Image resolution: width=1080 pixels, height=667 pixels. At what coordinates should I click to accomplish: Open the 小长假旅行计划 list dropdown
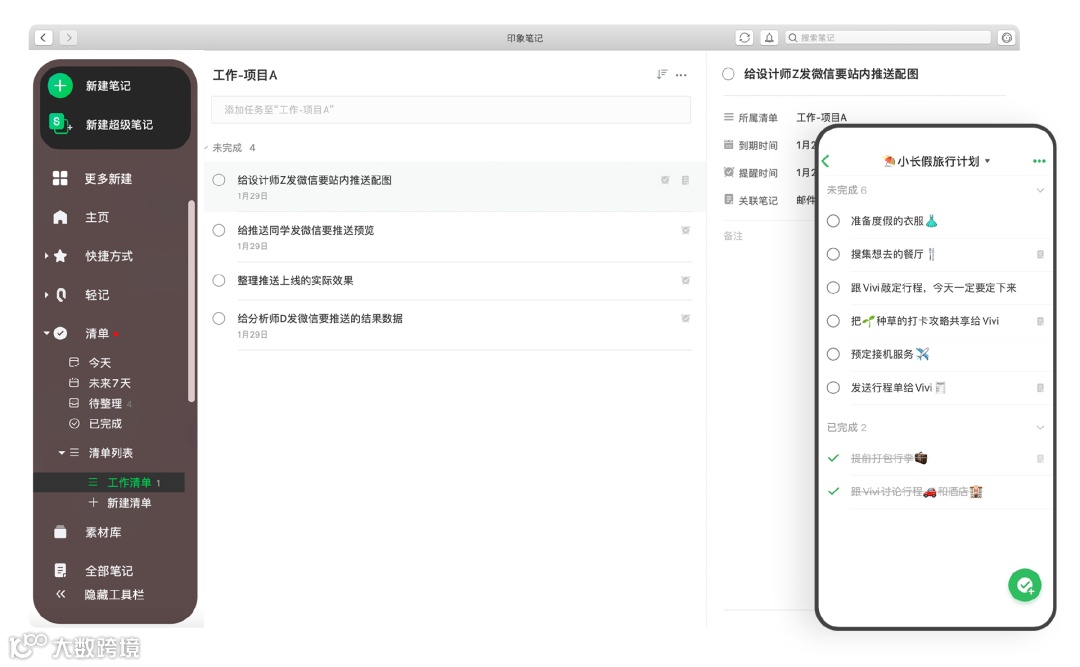point(988,161)
